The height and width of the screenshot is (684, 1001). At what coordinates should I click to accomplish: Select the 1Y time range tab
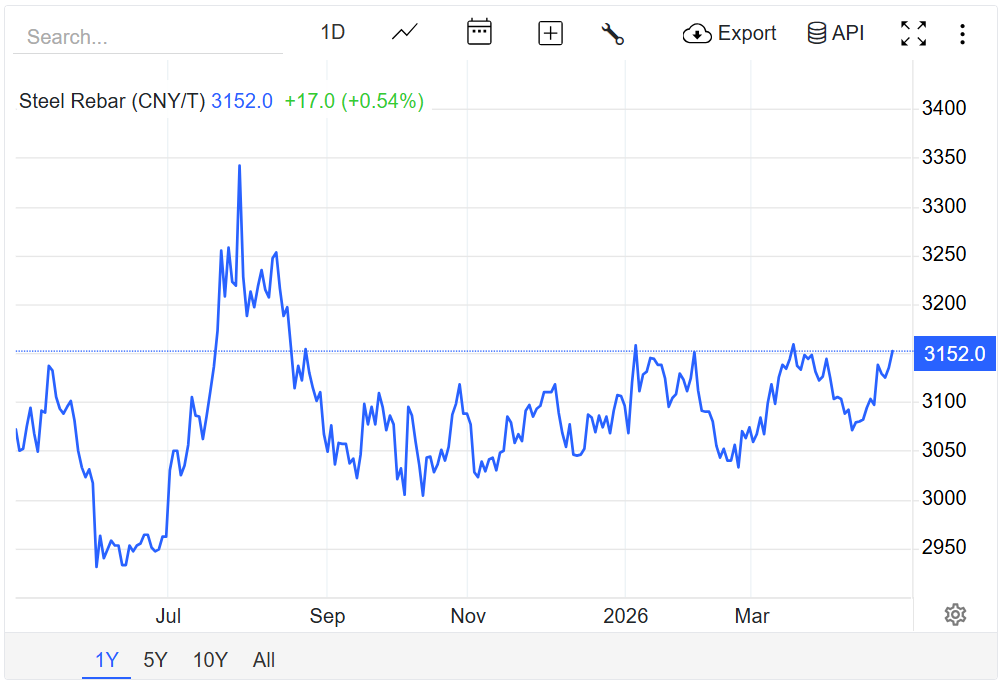click(106, 660)
